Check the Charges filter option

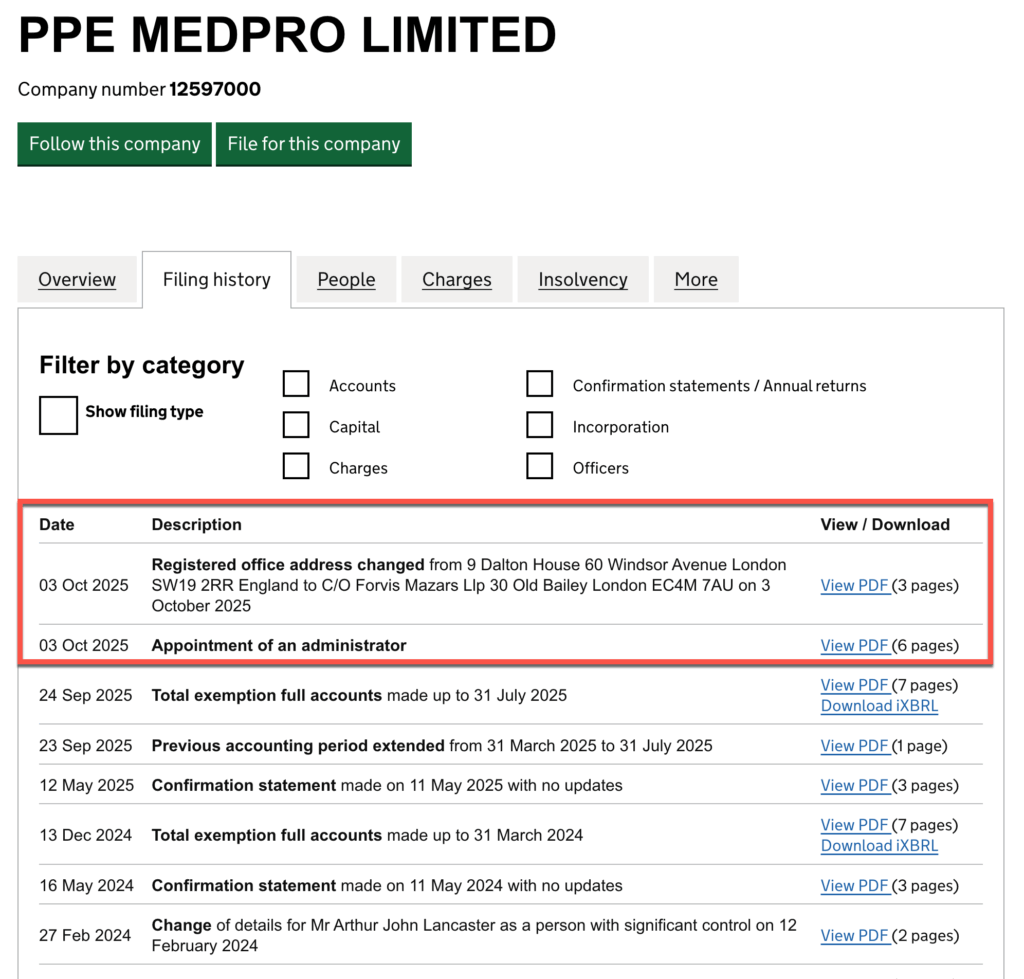click(x=296, y=465)
